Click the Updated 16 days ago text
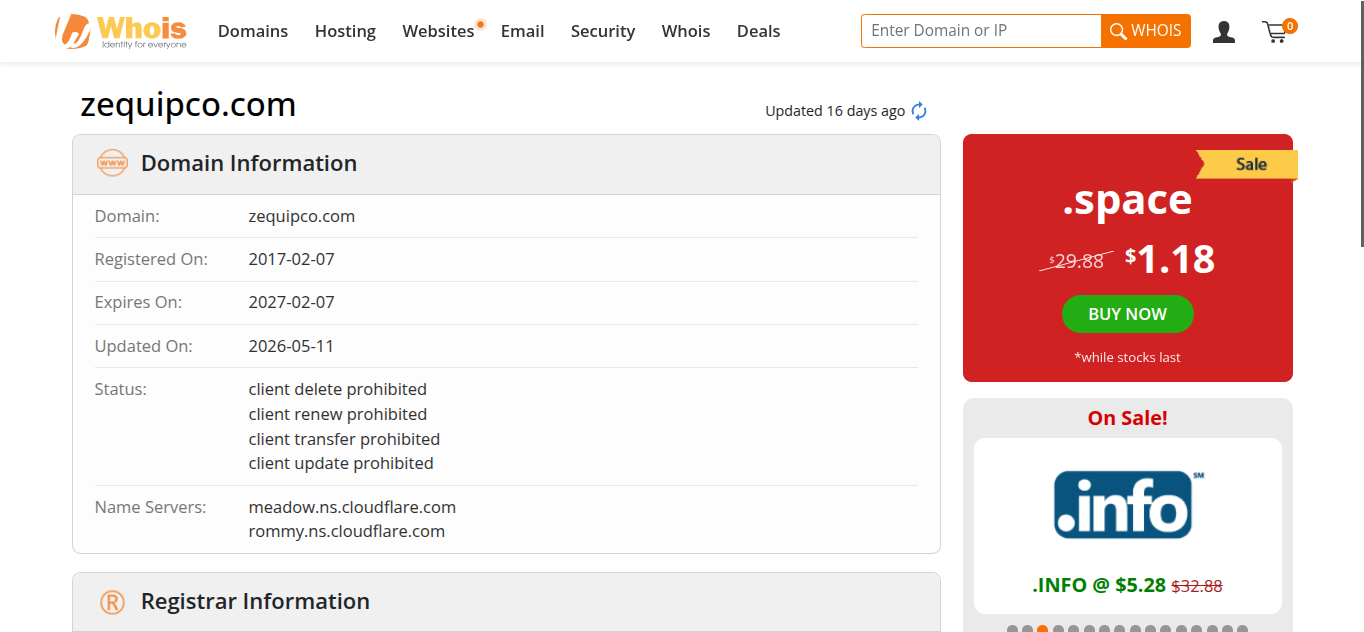Screen dimensions: 1364x632 pos(835,111)
